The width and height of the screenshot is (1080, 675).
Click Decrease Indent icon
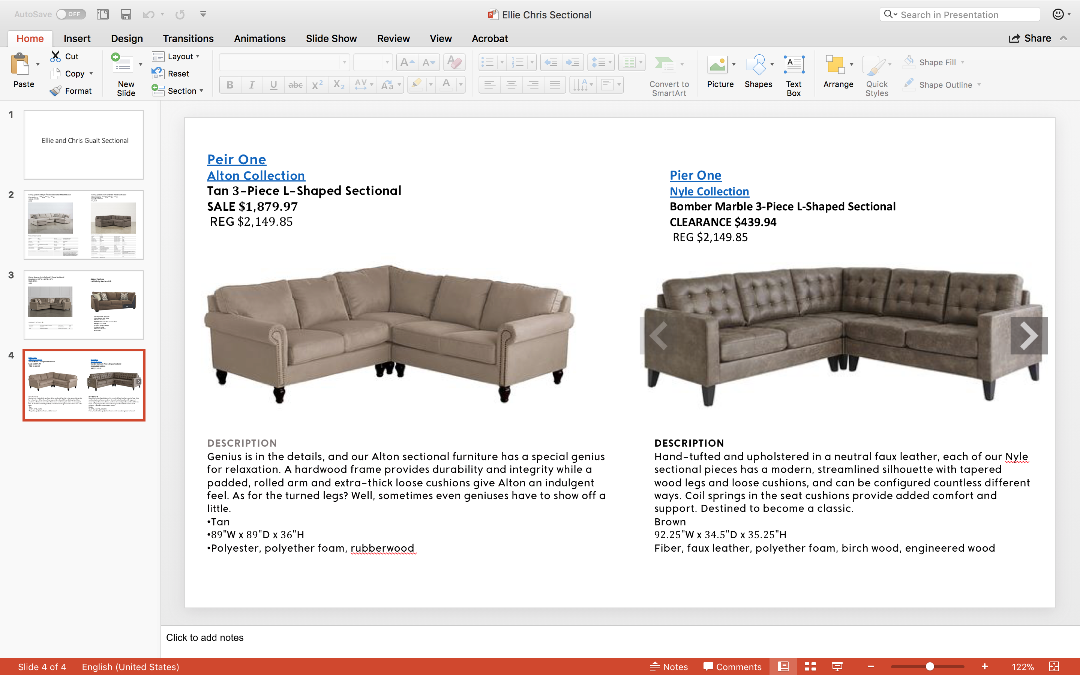tap(551, 62)
